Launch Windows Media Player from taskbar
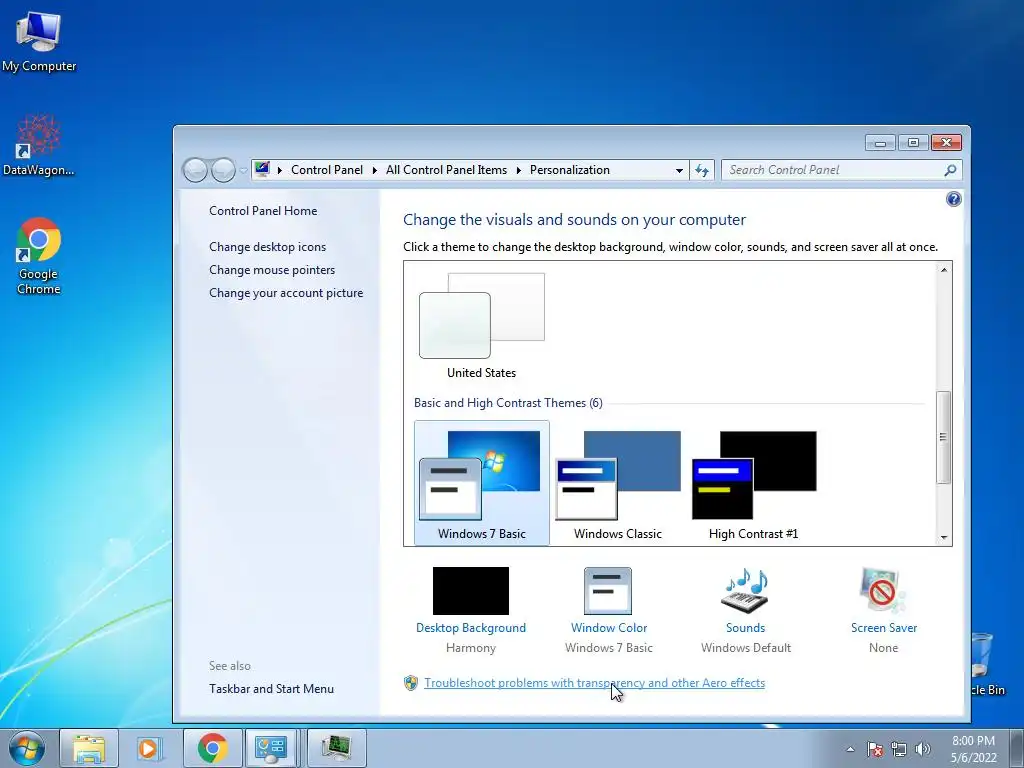The image size is (1024, 768). point(148,748)
